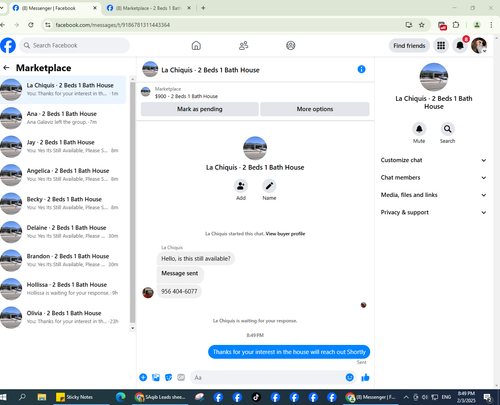The image size is (500, 405).
Task: Attach a photo file icon
Action: point(156,377)
